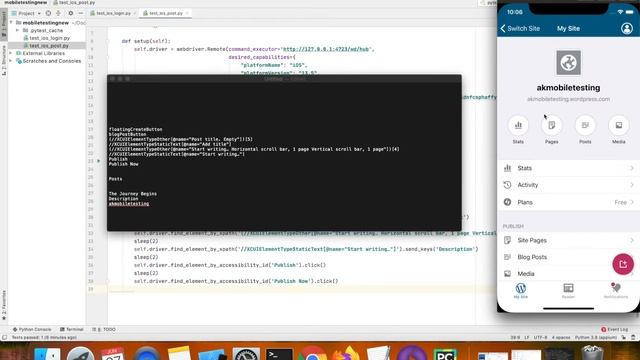This screenshot has height=360, width=640.
Task: Expand the .pytest_cache folder
Action: 17,30
